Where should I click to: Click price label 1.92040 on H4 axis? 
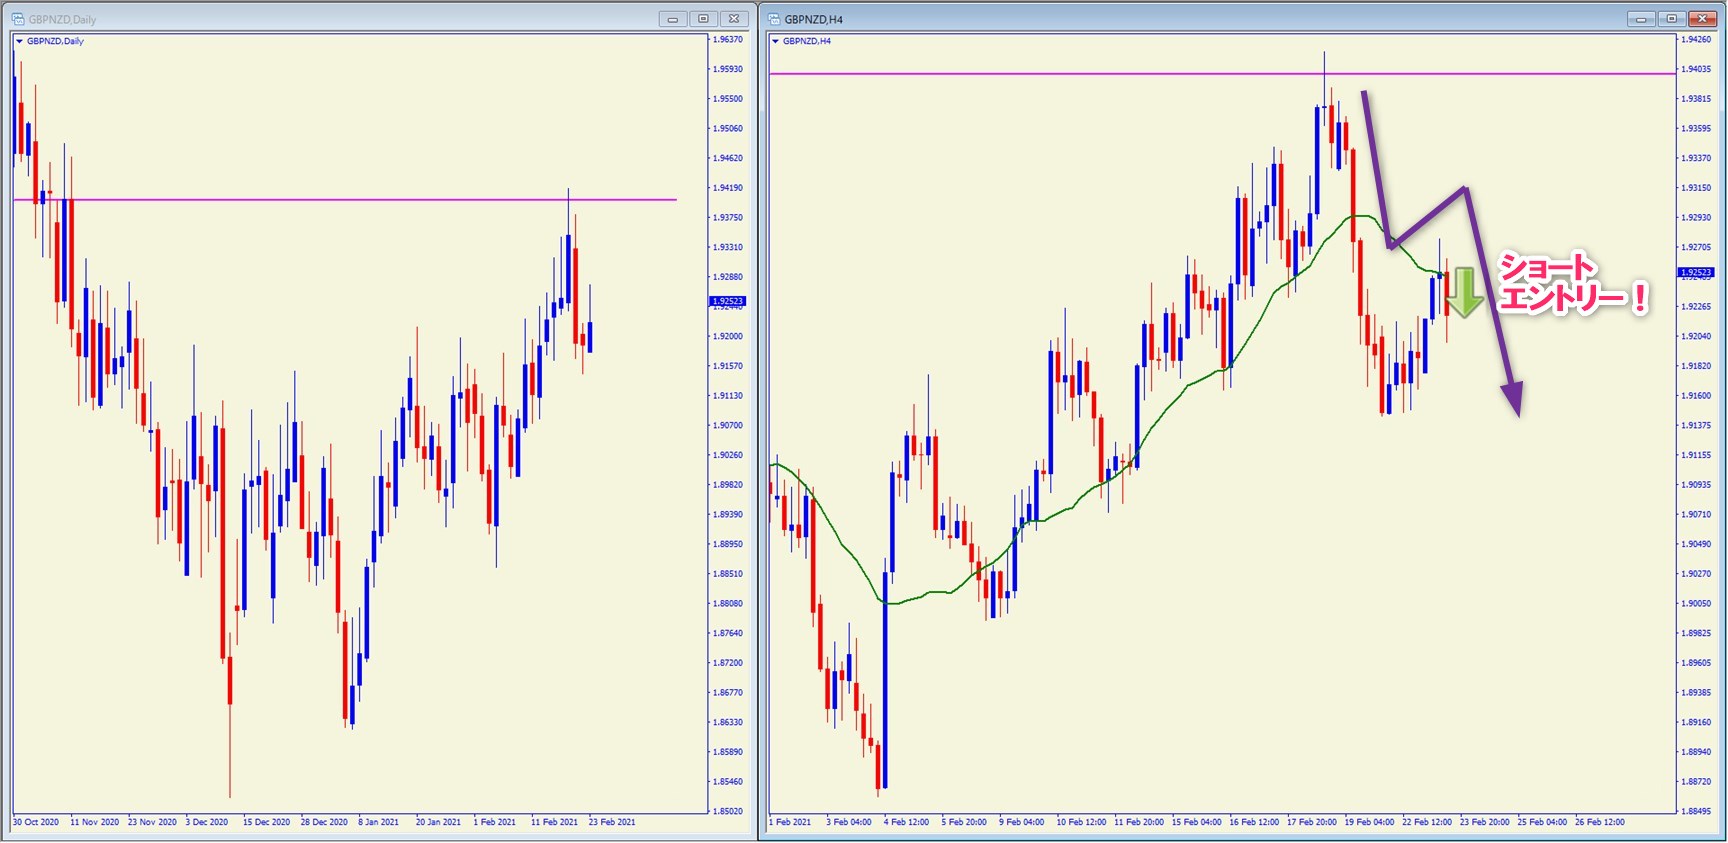pos(1696,336)
